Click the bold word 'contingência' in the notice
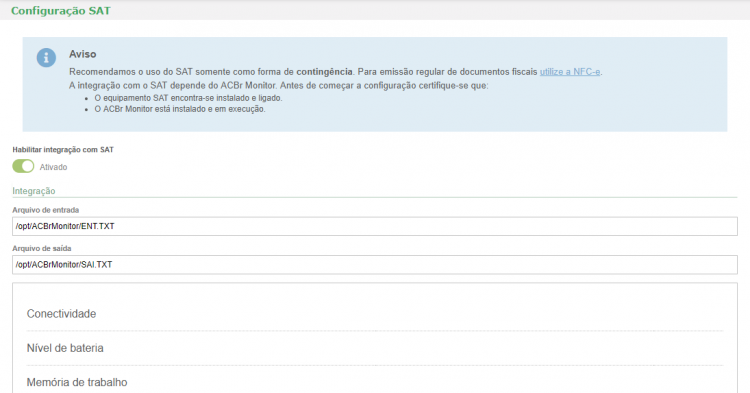 (324, 72)
